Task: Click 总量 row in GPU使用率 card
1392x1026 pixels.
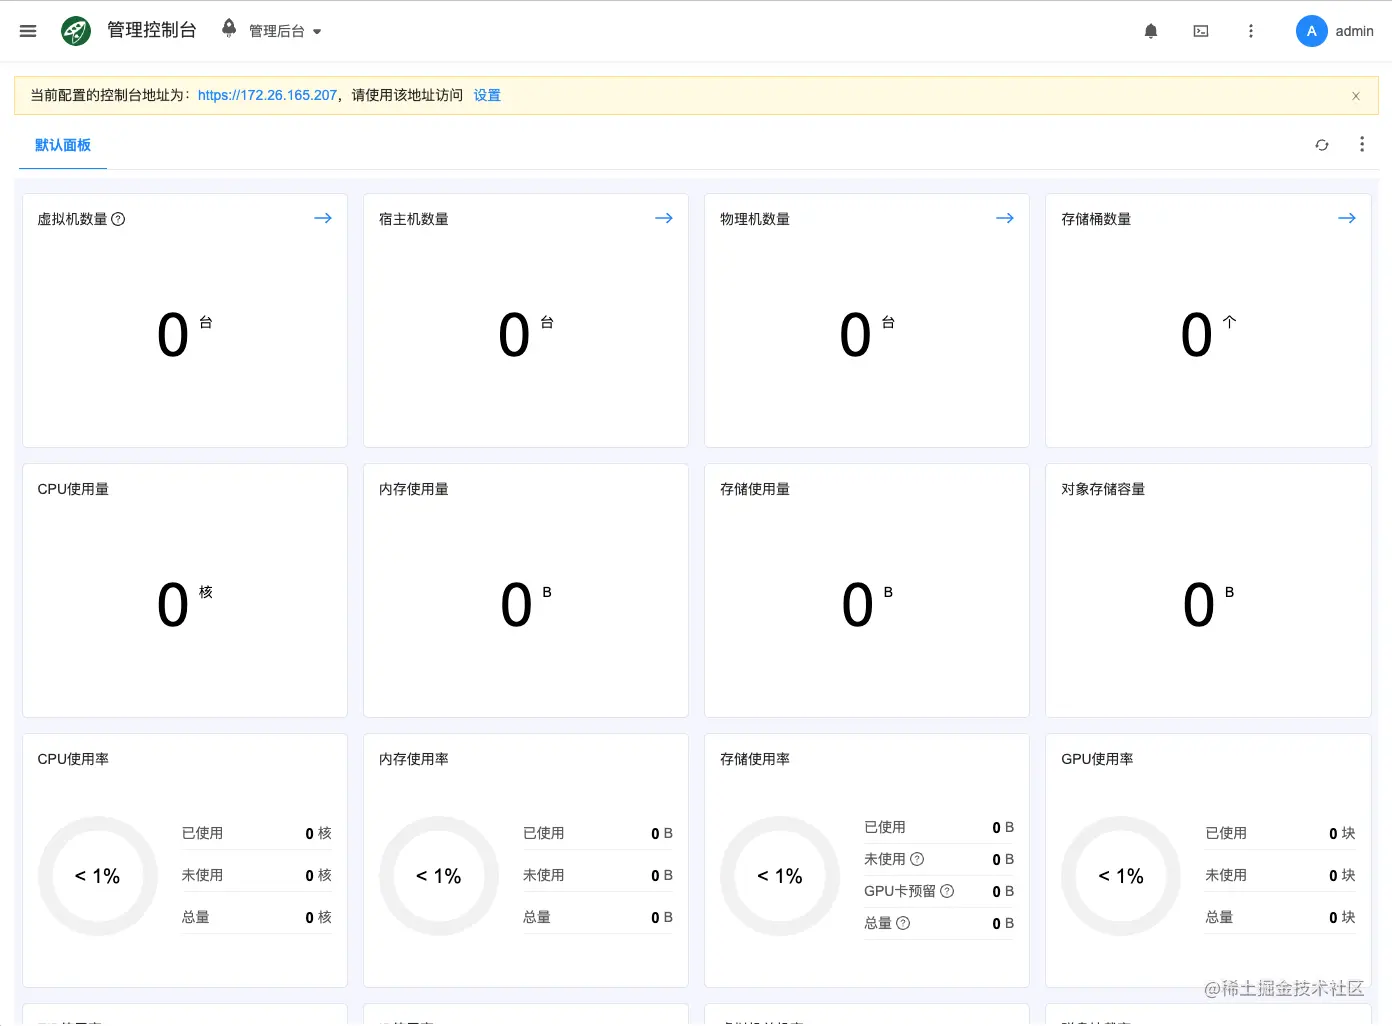Action: [x=1280, y=917]
